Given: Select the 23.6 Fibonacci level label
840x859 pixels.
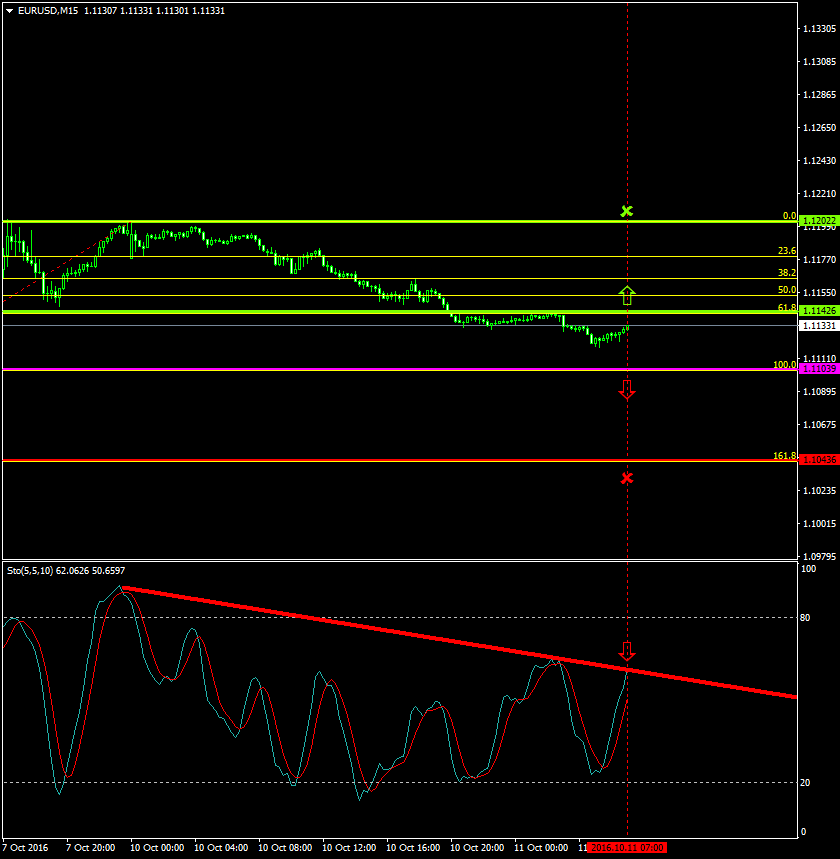Looking at the screenshot, I should 786,251.
